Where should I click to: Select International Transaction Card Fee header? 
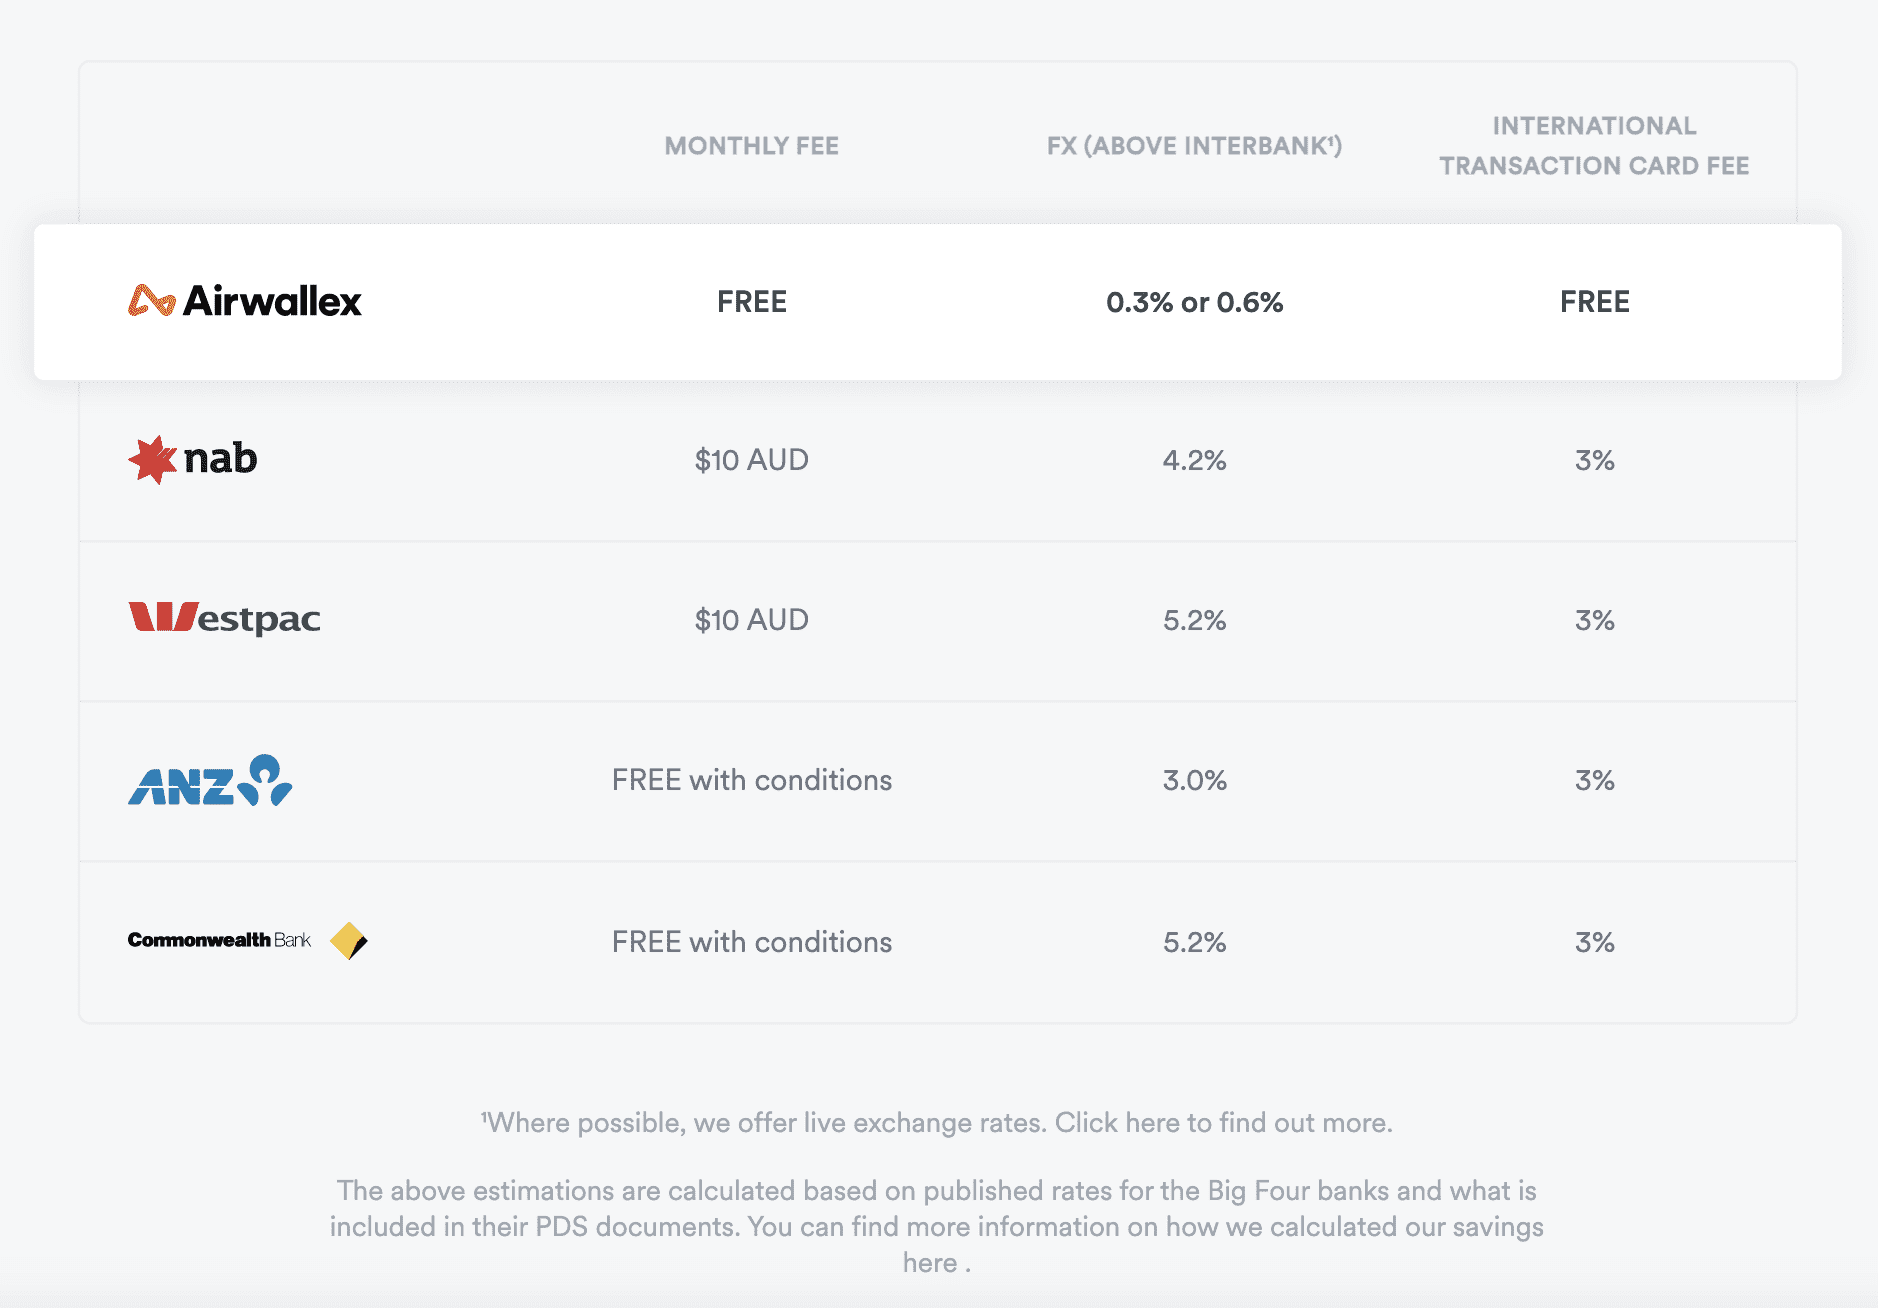[x=1594, y=146]
